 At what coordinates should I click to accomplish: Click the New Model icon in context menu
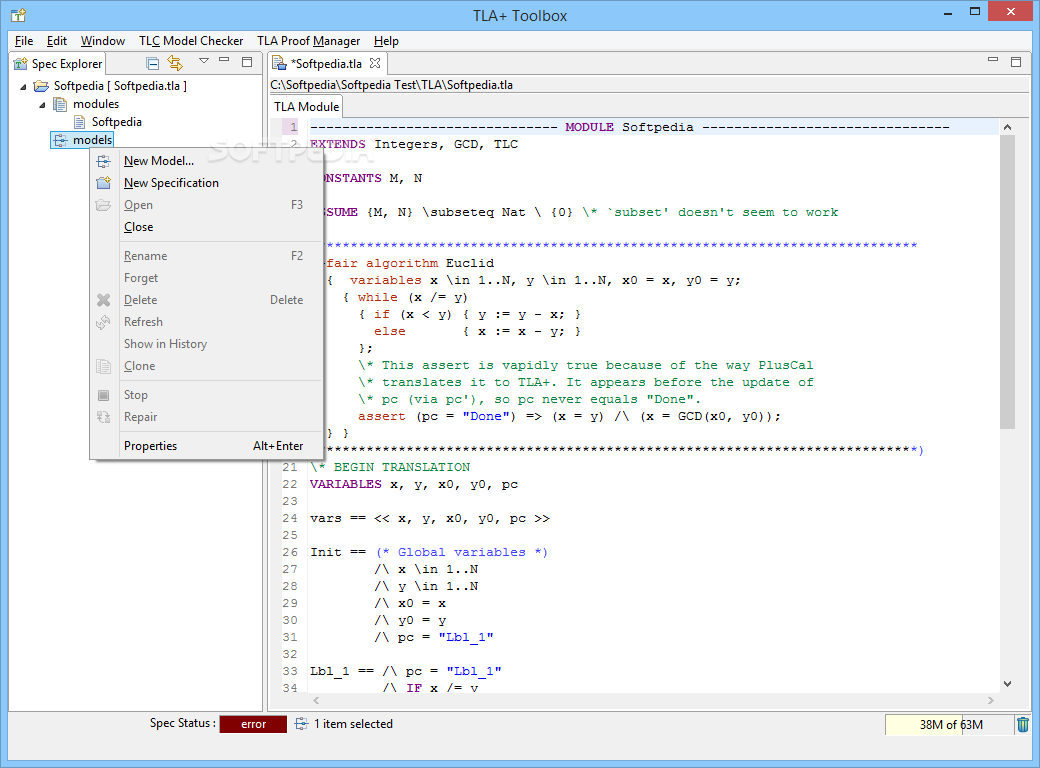(x=103, y=161)
